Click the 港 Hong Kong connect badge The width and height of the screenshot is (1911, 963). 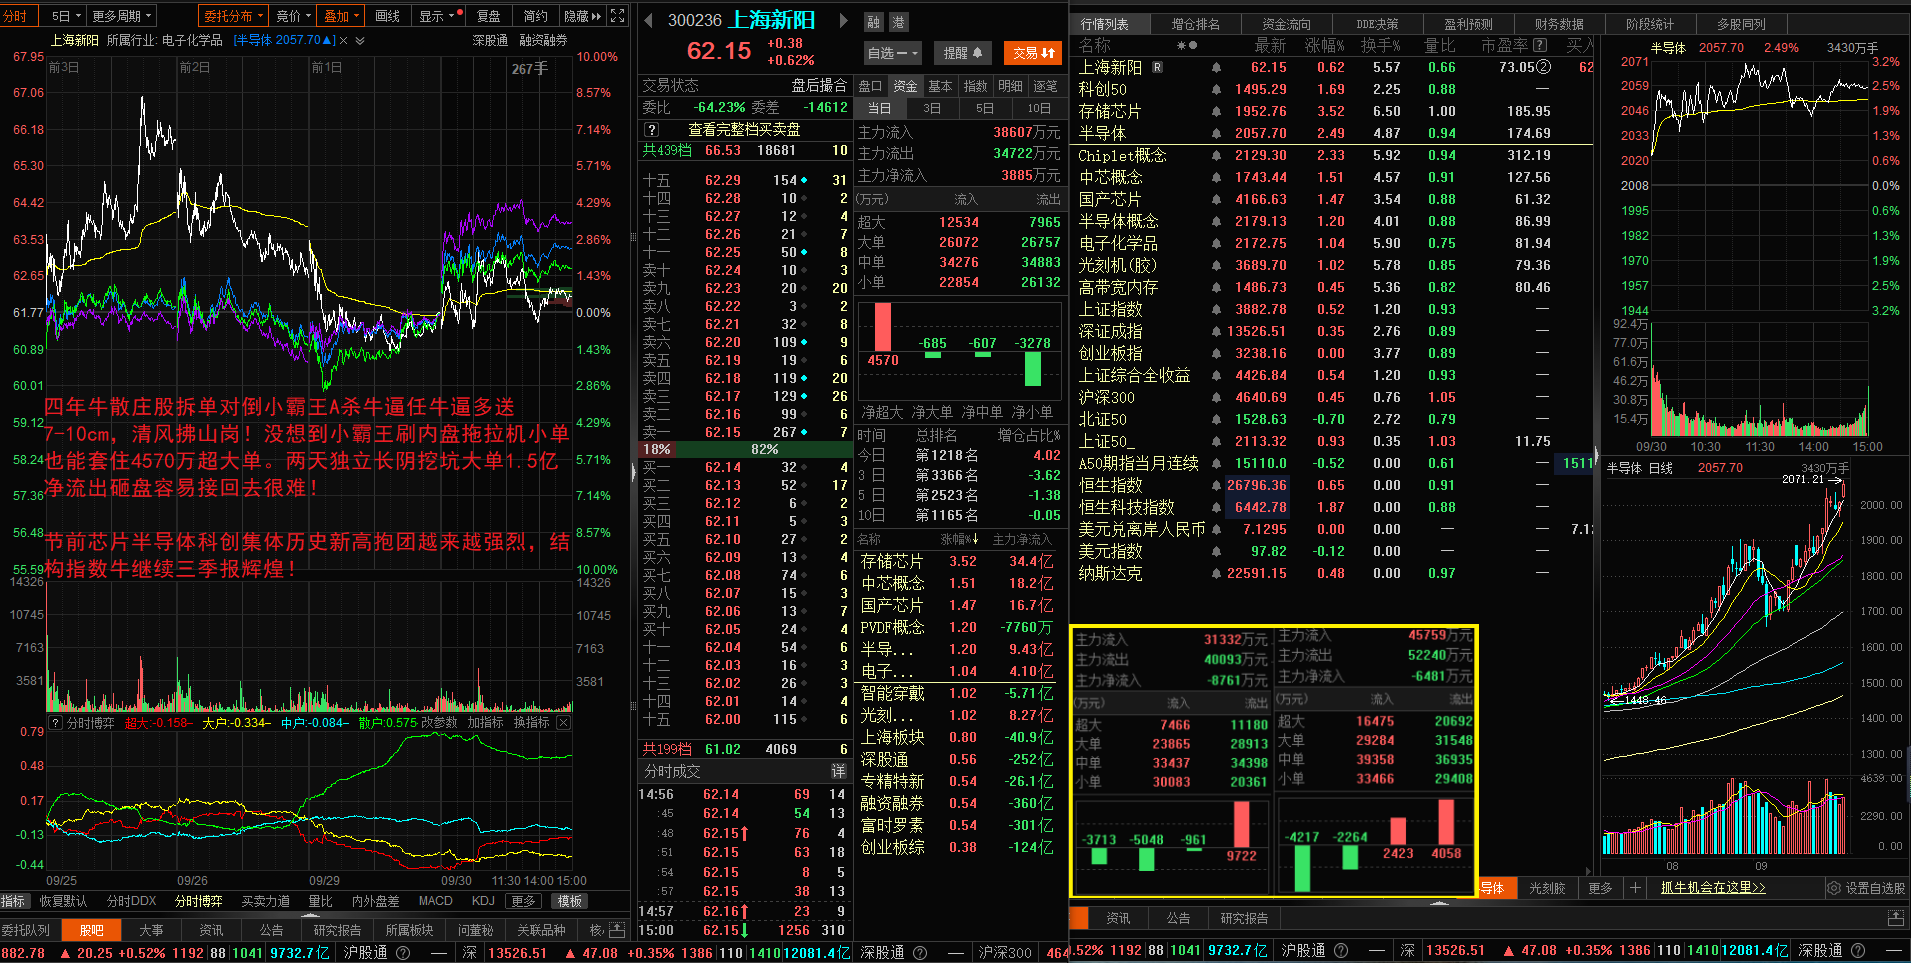point(897,21)
